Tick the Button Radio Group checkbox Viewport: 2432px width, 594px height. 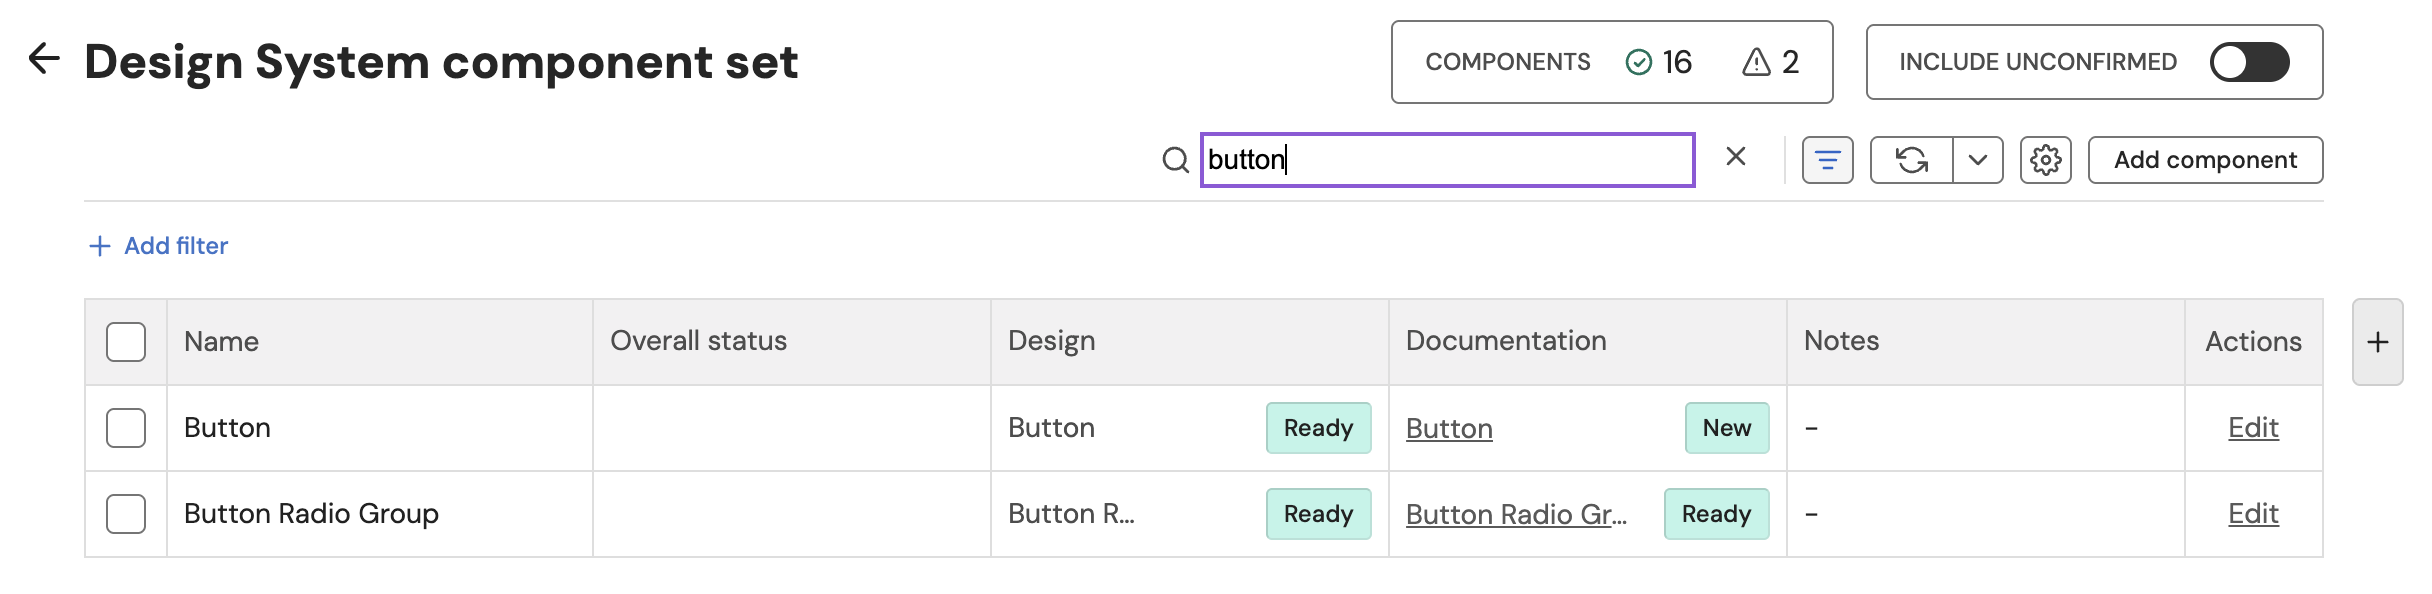pyautogui.click(x=126, y=514)
